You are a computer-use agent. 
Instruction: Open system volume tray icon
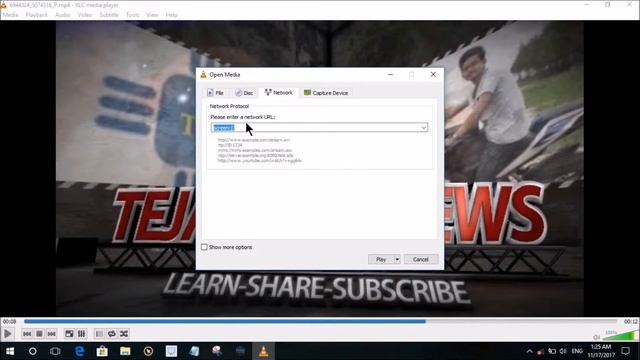coord(563,351)
